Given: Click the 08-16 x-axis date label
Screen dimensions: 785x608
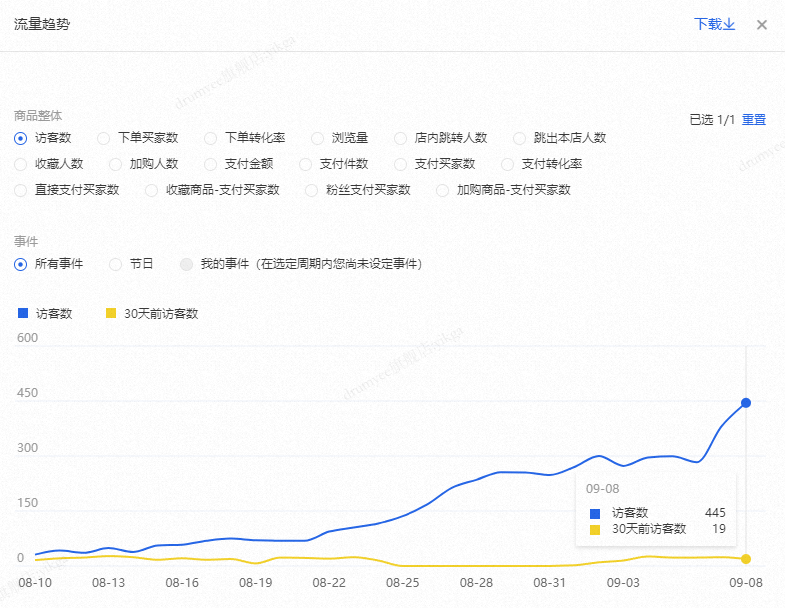Looking at the screenshot, I should point(182,583).
